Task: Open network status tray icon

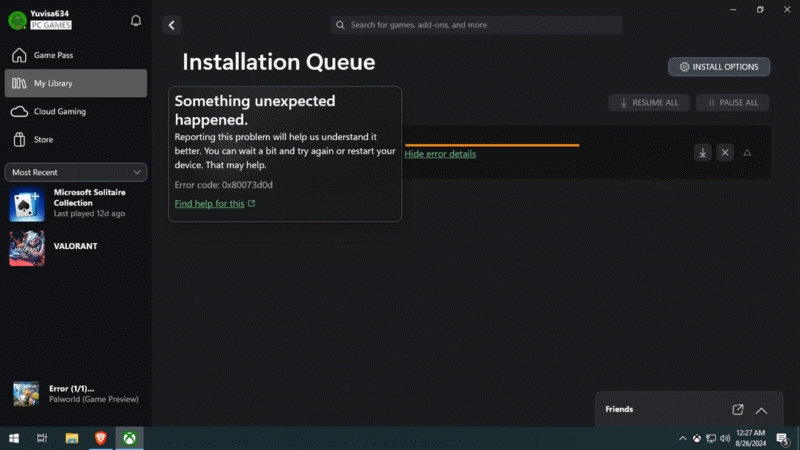Action: 711,439
